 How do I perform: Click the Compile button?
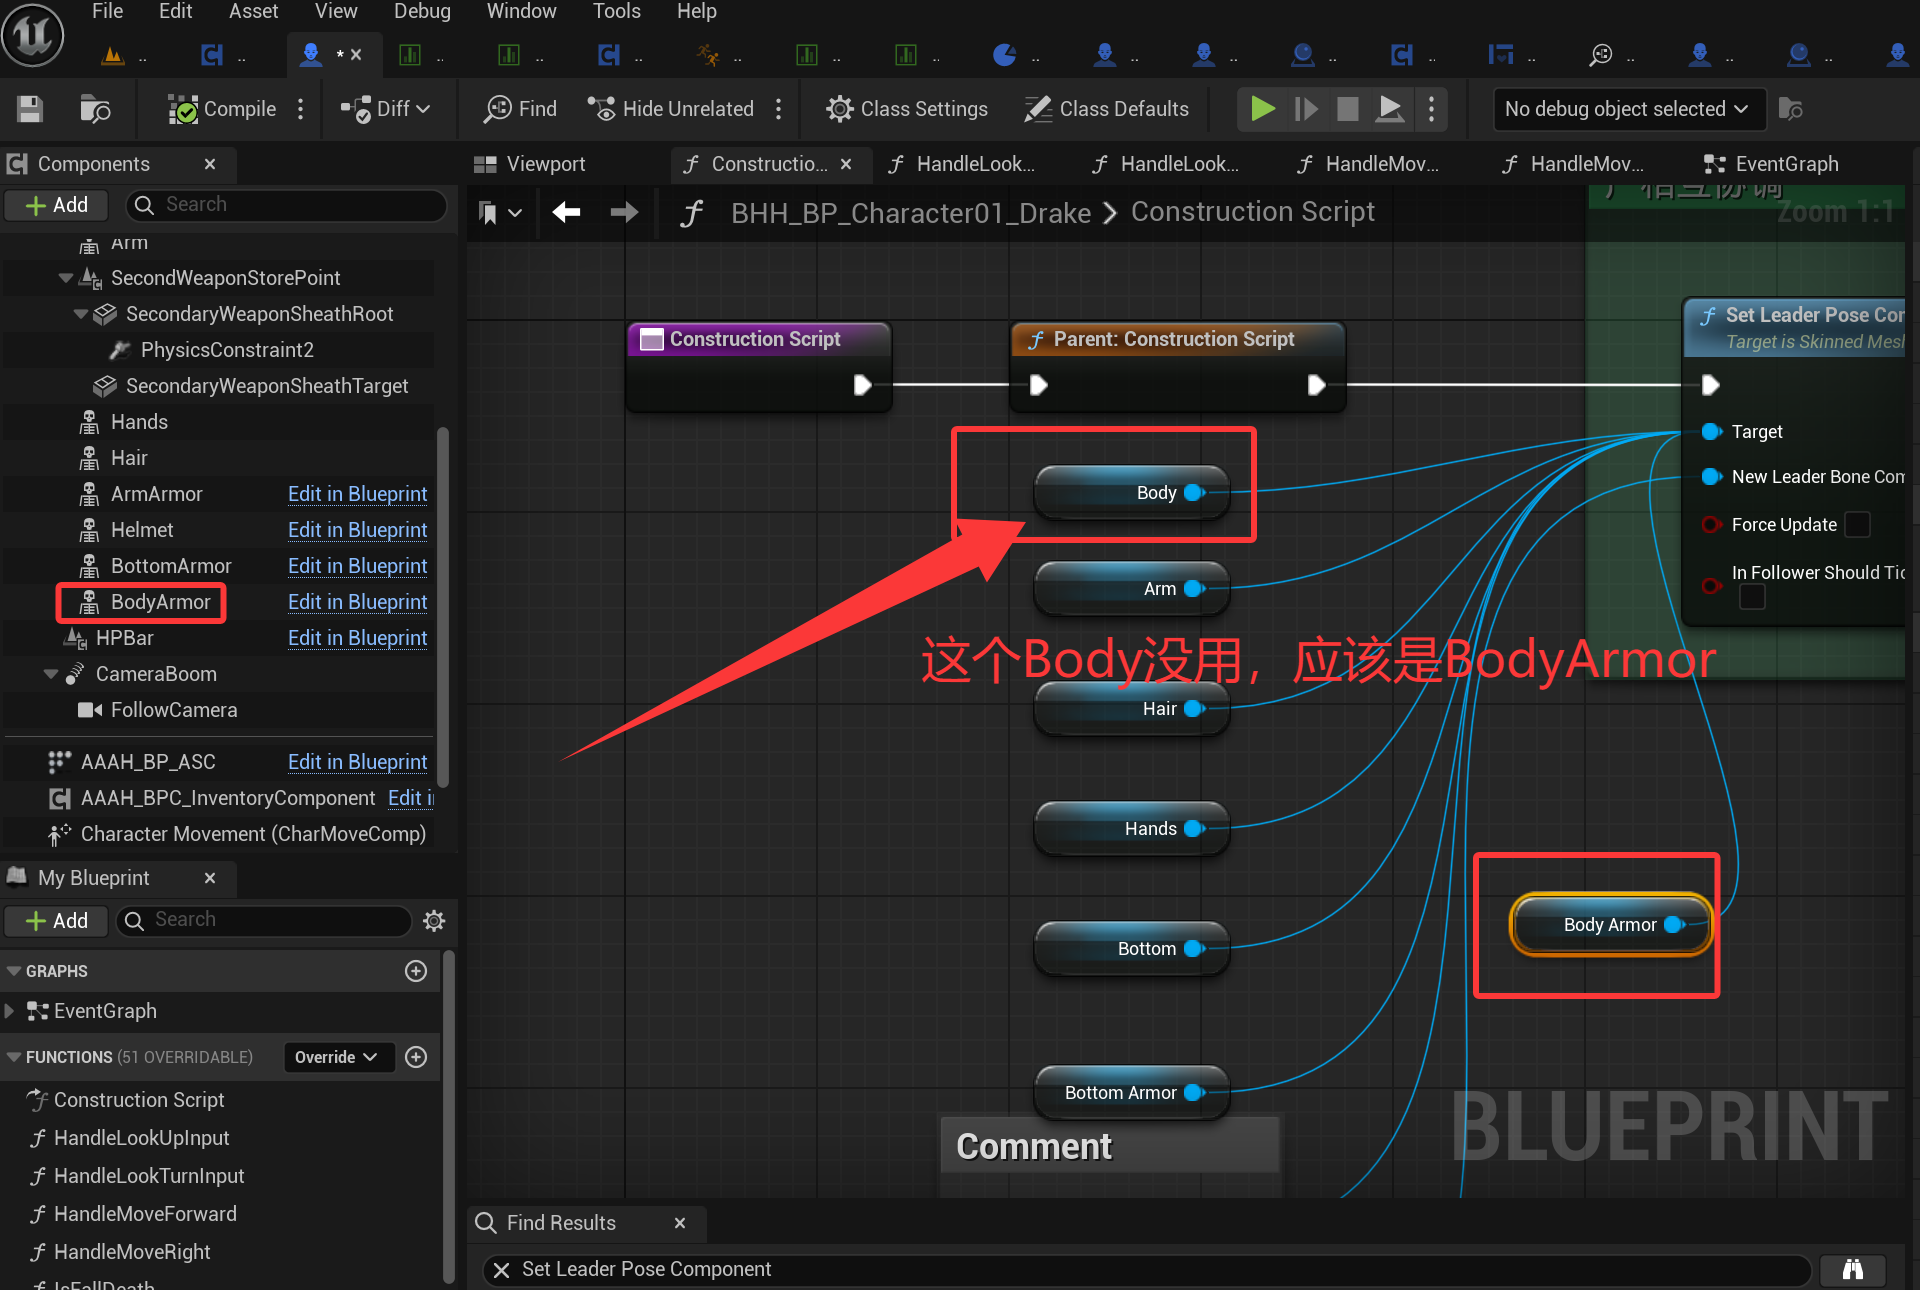pos(222,109)
